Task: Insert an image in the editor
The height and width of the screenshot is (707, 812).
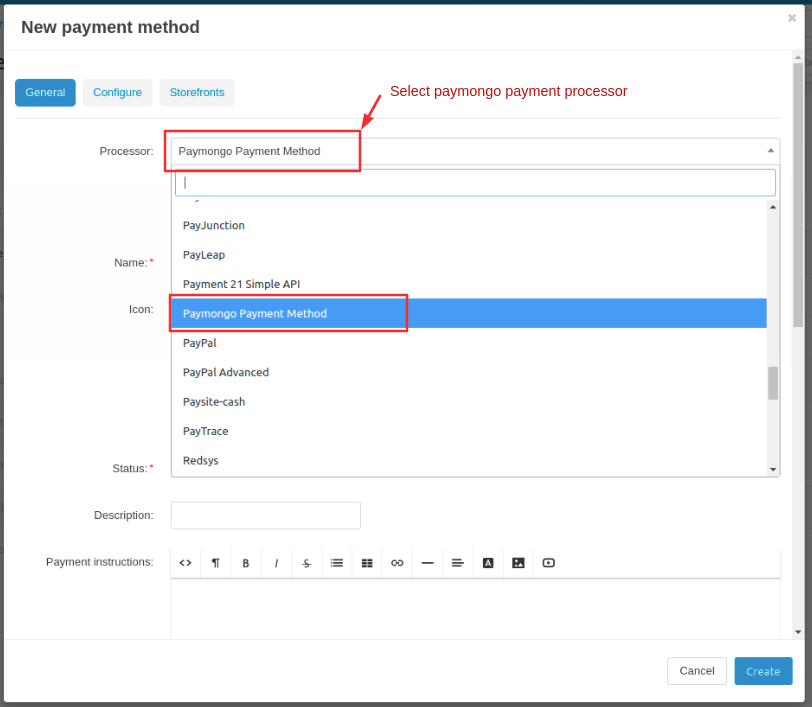Action: [518, 563]
